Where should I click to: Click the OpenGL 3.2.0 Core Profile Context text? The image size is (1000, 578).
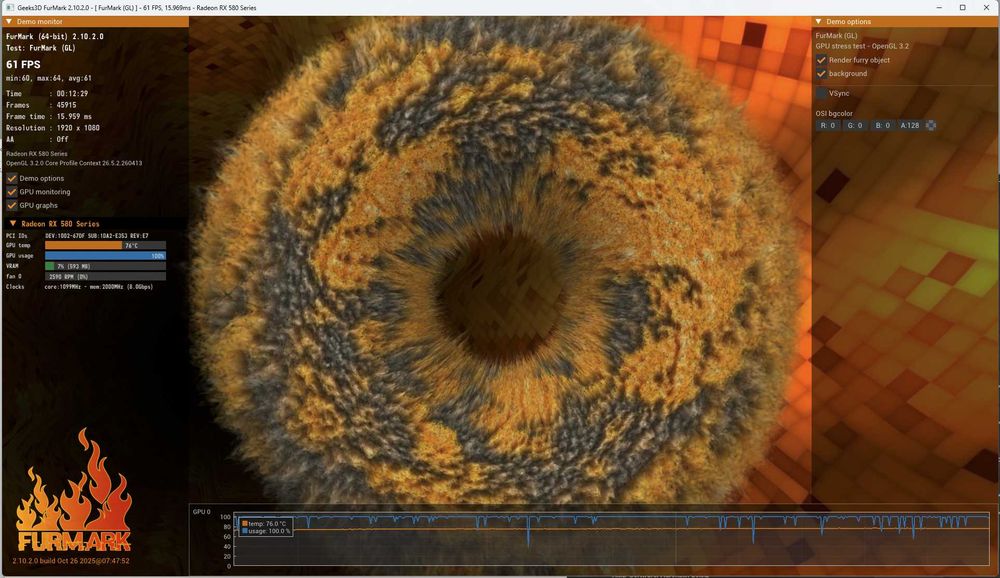click(x=74, y=163)
